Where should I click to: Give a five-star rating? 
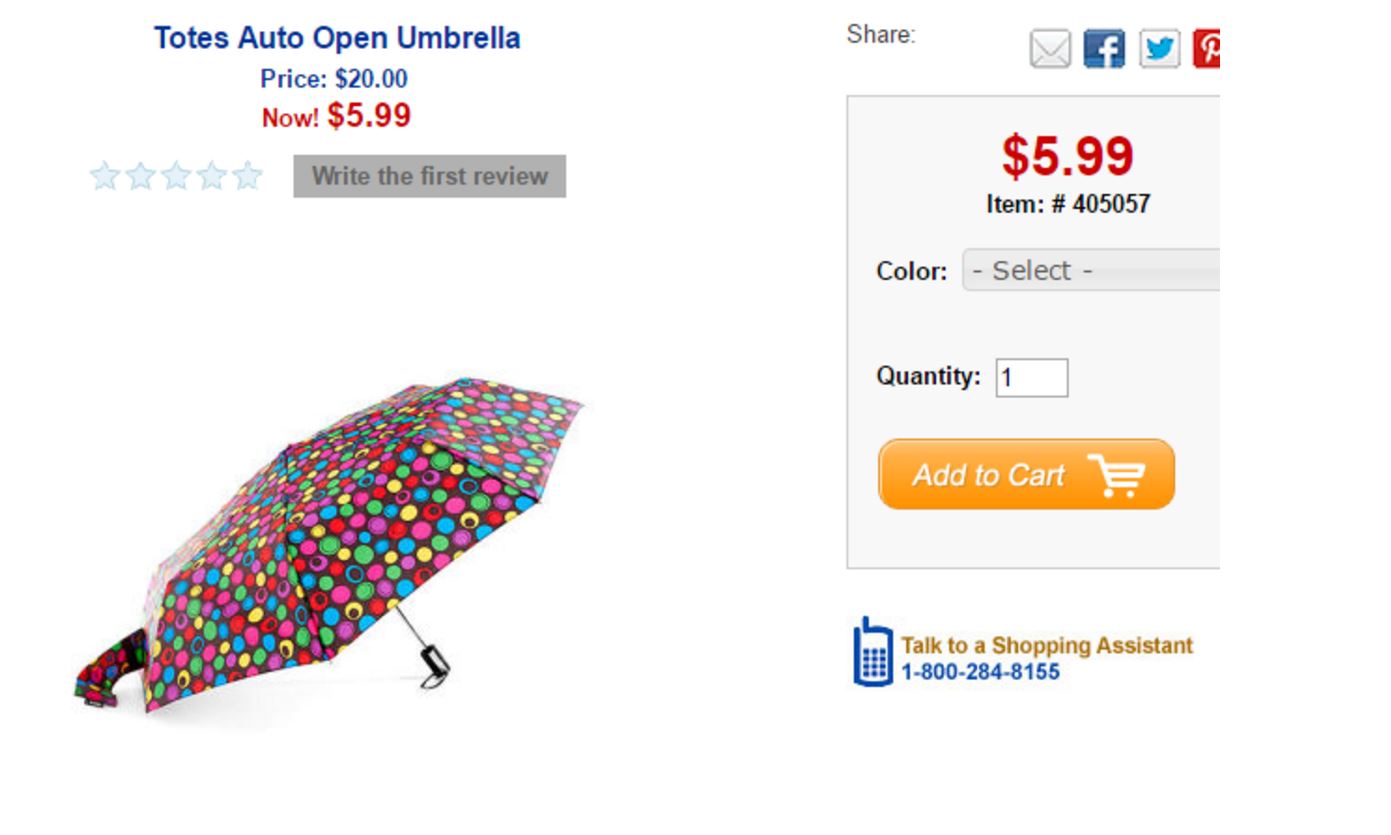click(x=247, y=177)
